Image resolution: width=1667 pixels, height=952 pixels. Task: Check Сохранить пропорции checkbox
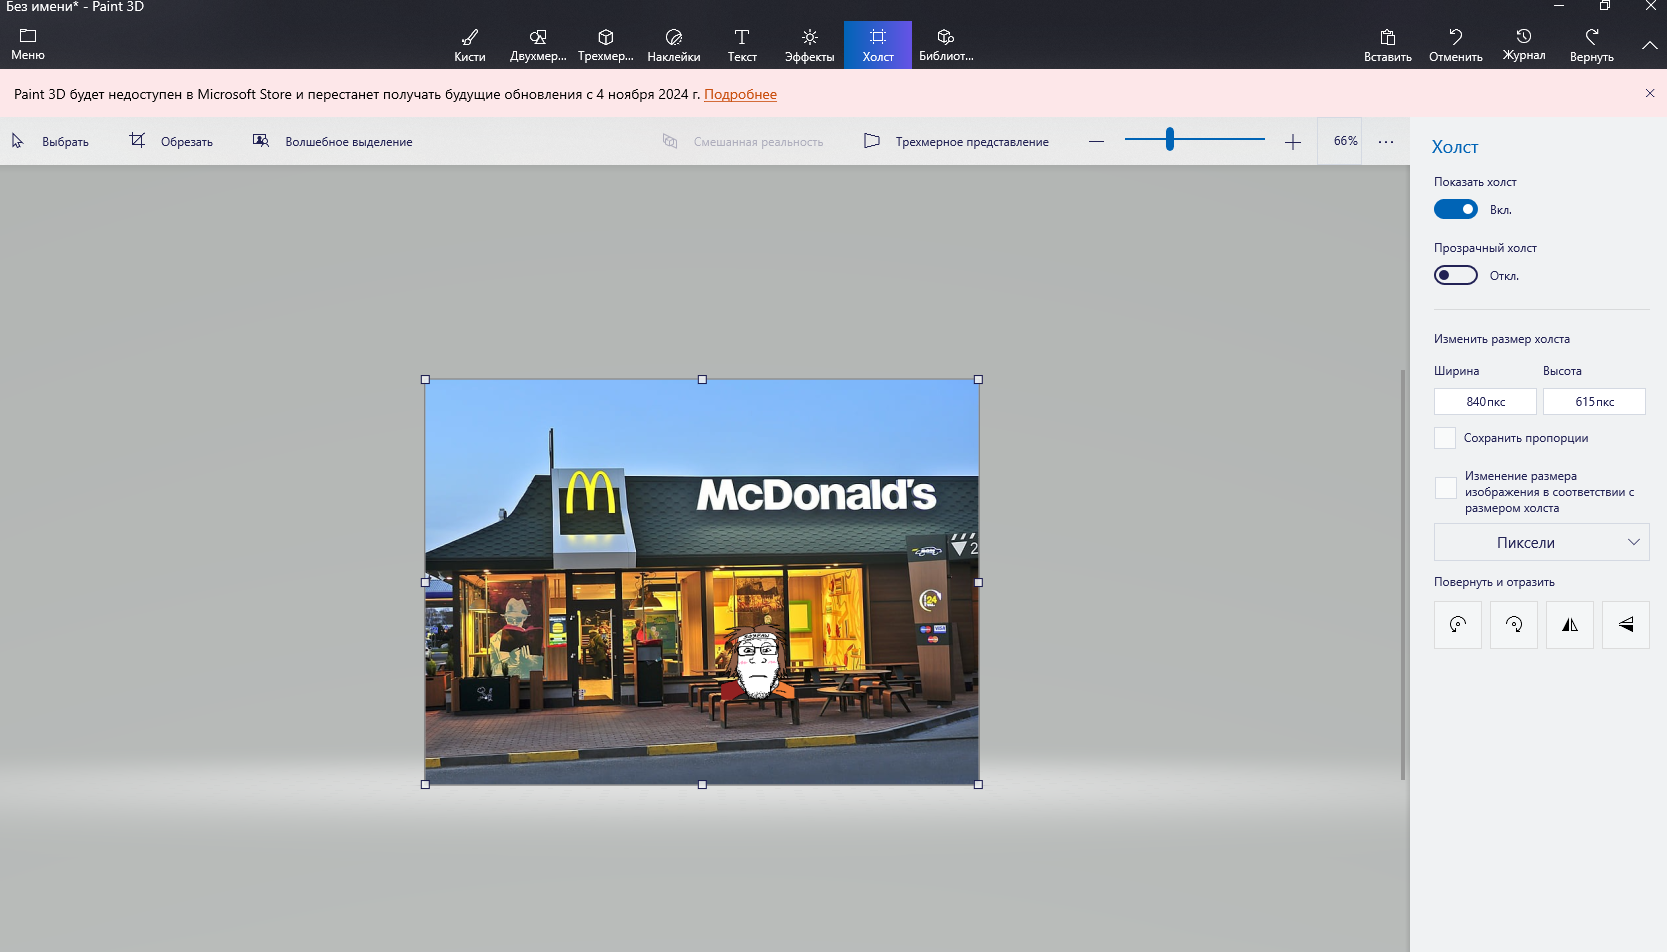[x=1445, y=438]
